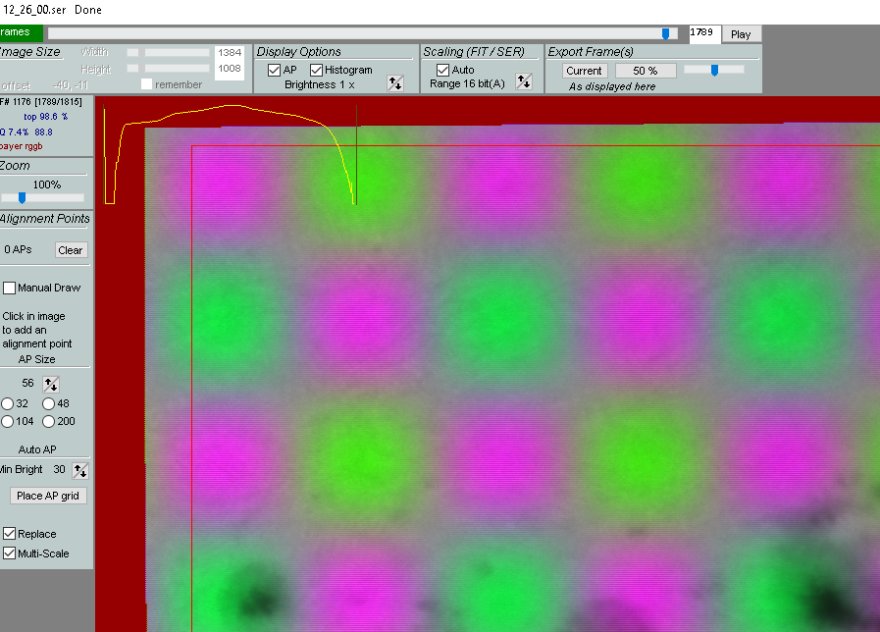Click the Brightness up/down arrows icon
The height and width of the screenshot is (632, 880).
click(395, 84)
